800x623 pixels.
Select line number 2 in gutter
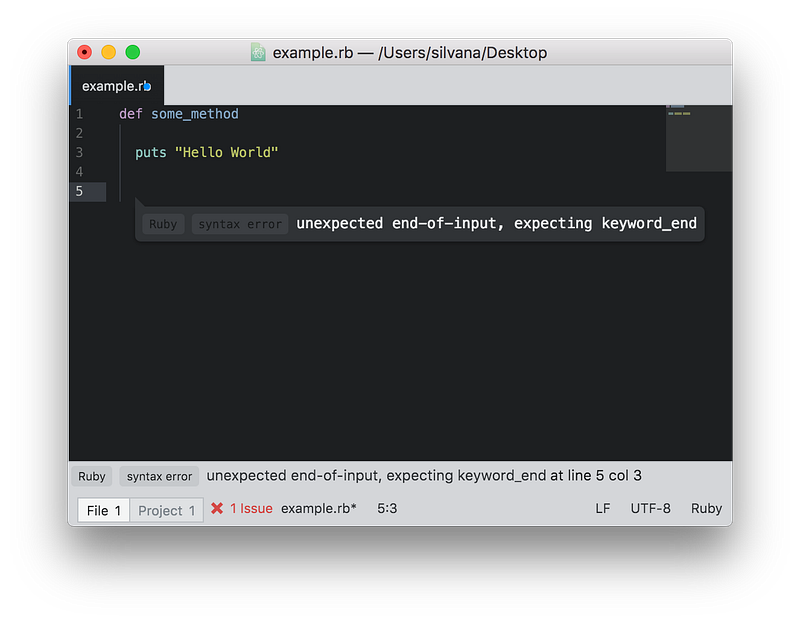tap(79, 133)
